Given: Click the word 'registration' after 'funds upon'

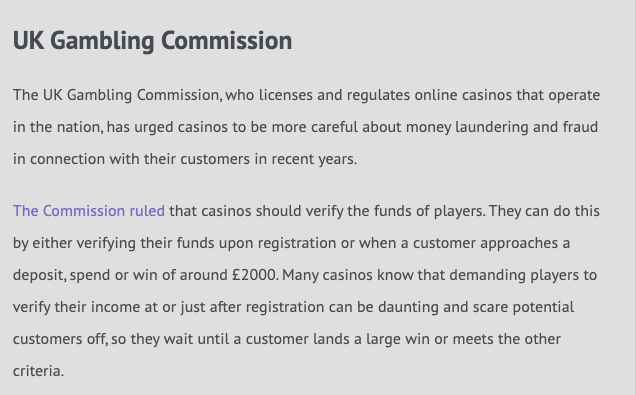Looking at the screenshot, I should [x=297, y=243].
